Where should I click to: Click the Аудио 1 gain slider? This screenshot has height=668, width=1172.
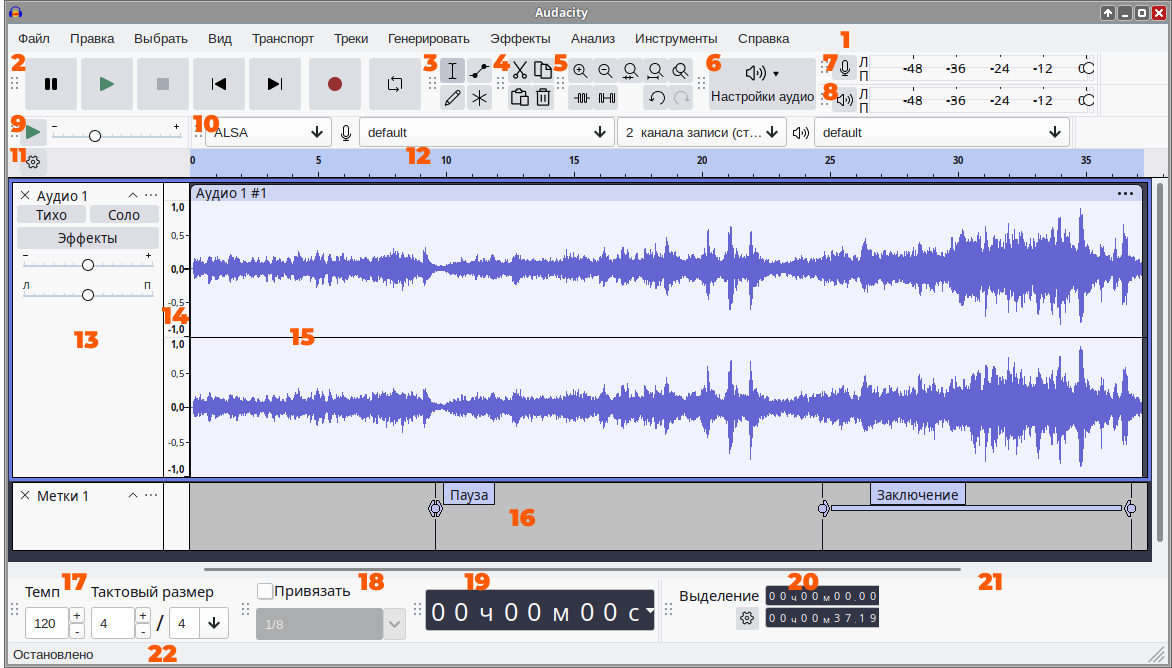tap(88, 265)
